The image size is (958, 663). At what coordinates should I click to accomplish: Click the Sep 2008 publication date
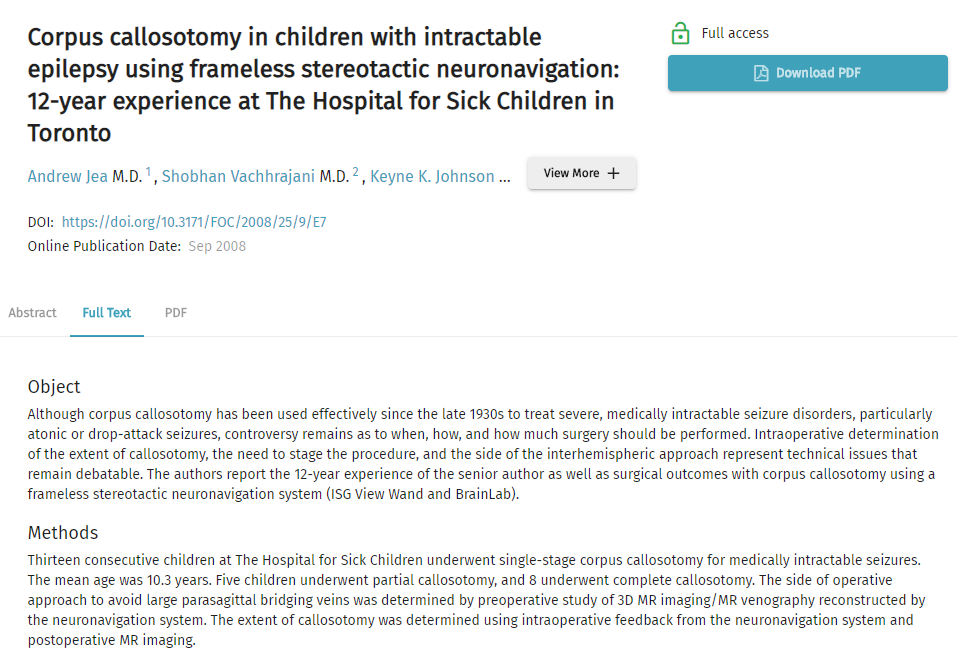pos(217,246)
